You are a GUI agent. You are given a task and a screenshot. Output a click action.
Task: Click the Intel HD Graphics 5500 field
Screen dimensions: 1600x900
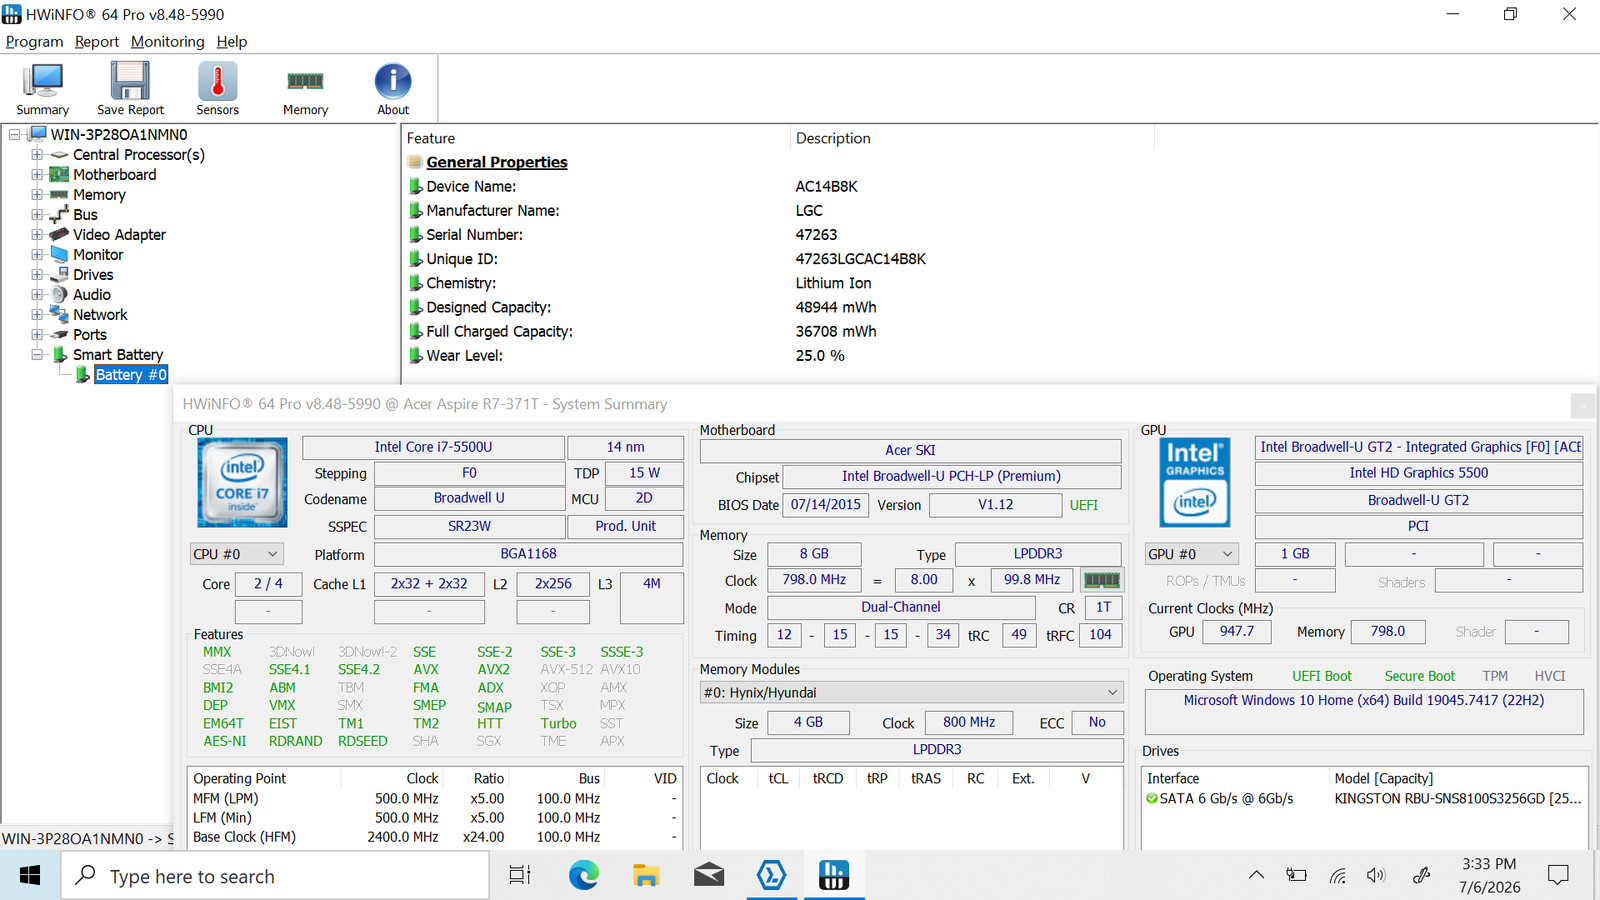[x=1418, y=473]
